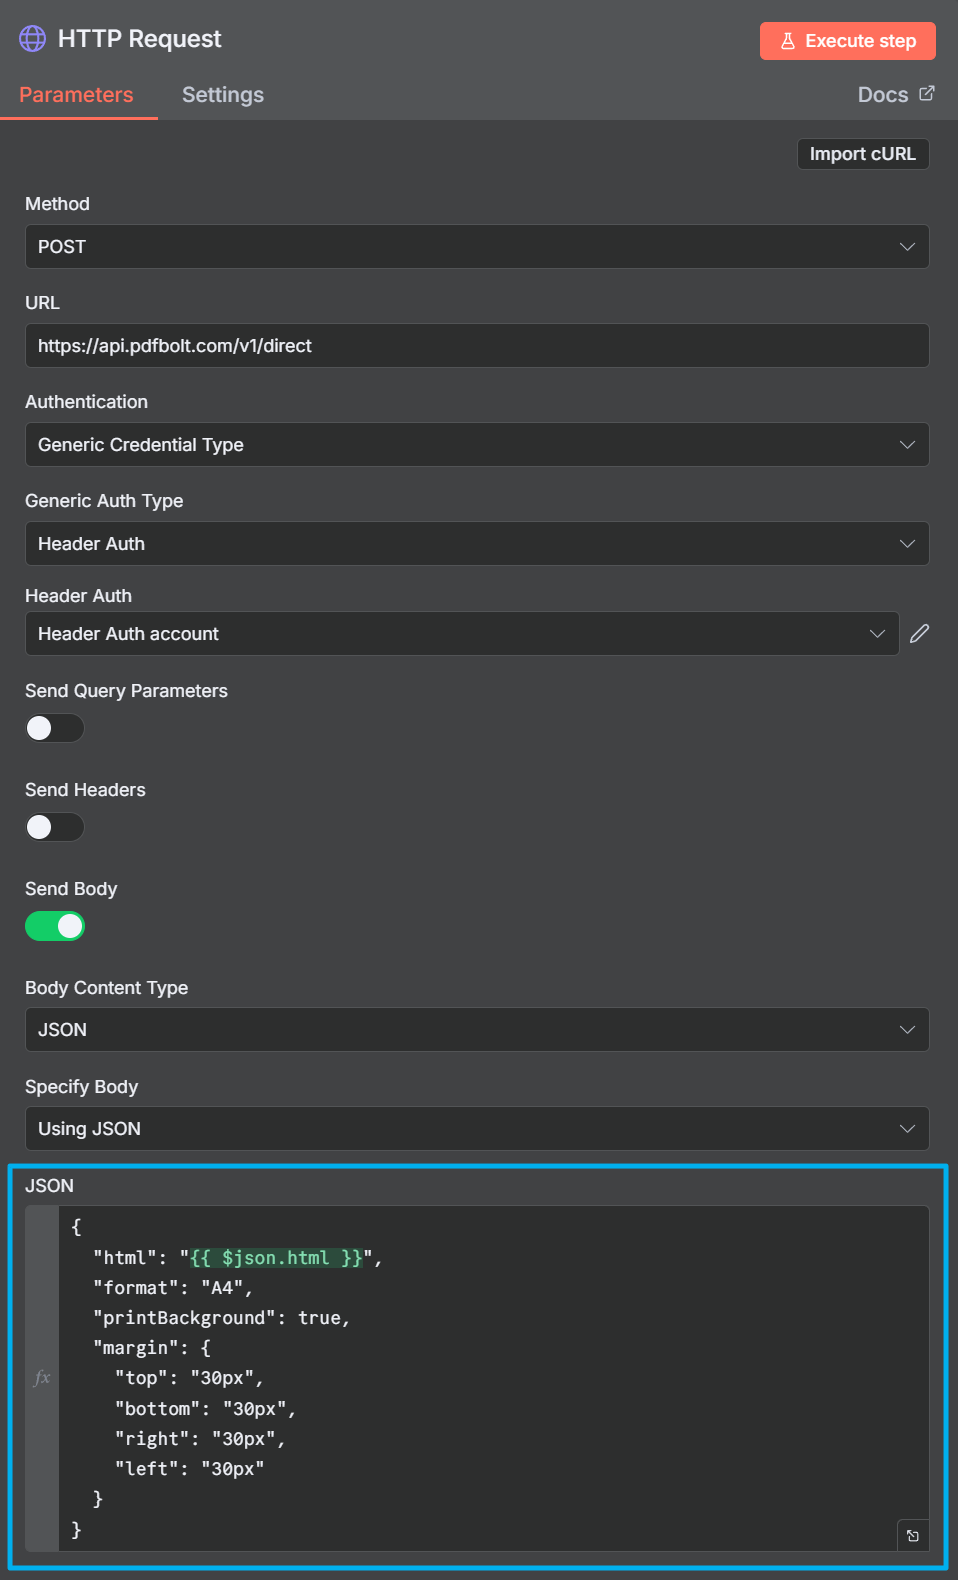The height and width of the screenshot is (1580, 958).
Task: Expand the Authentication dropdown showing Generic Credential Type
Action: (477, 444)
